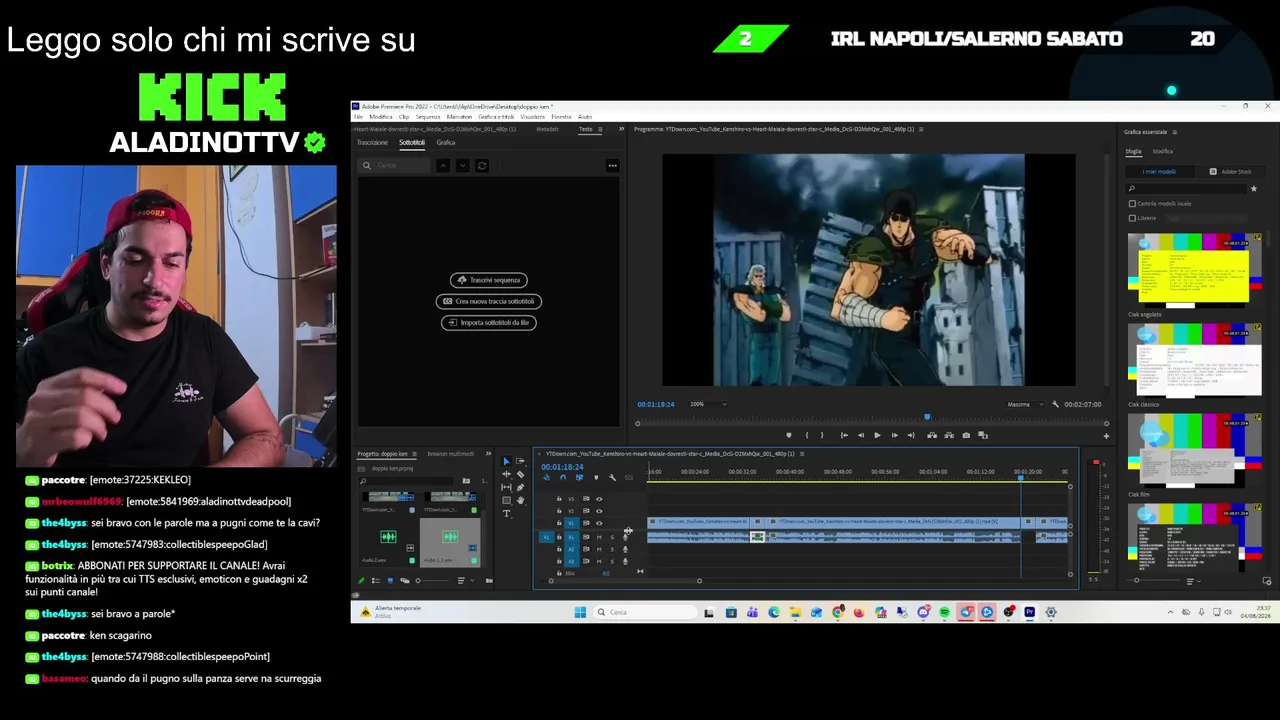Enable Cartella modelli locale checkbox

point(1132,203)
